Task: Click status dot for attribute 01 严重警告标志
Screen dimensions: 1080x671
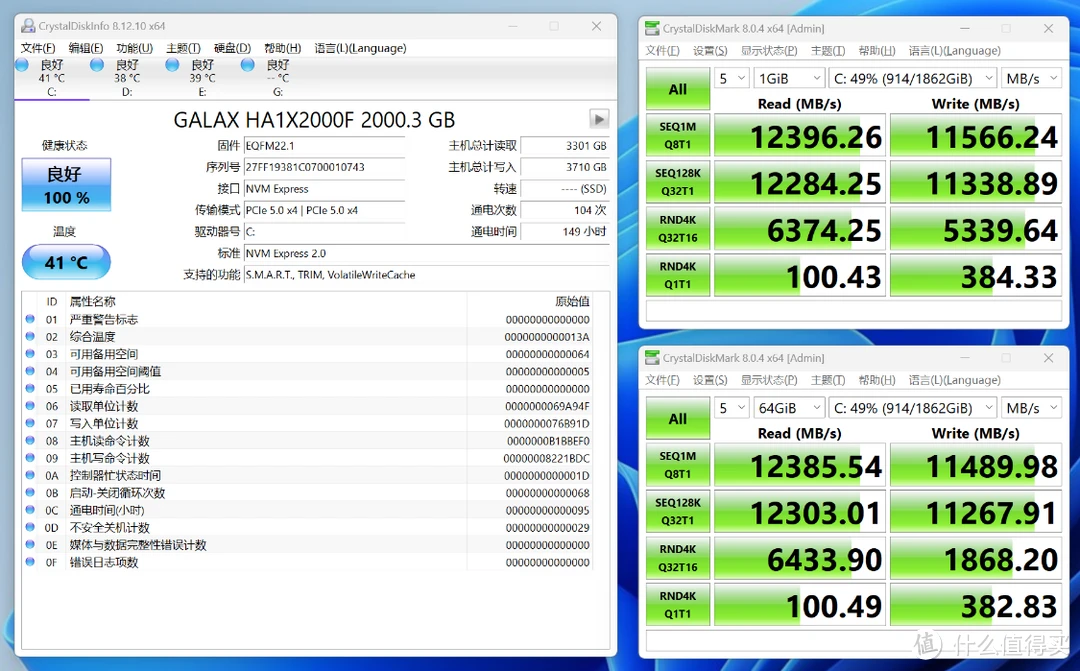Action: 30,319
